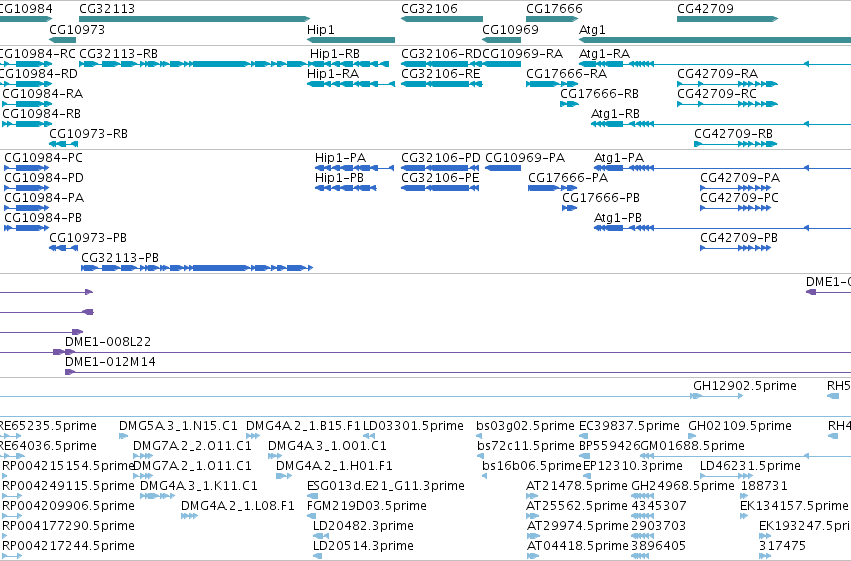Select the CG10969 gene label

[x=510, y=30]
